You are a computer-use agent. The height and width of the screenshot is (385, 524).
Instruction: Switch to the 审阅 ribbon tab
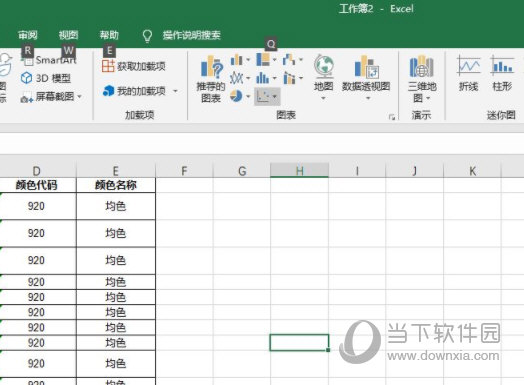(x=28, y=35)
